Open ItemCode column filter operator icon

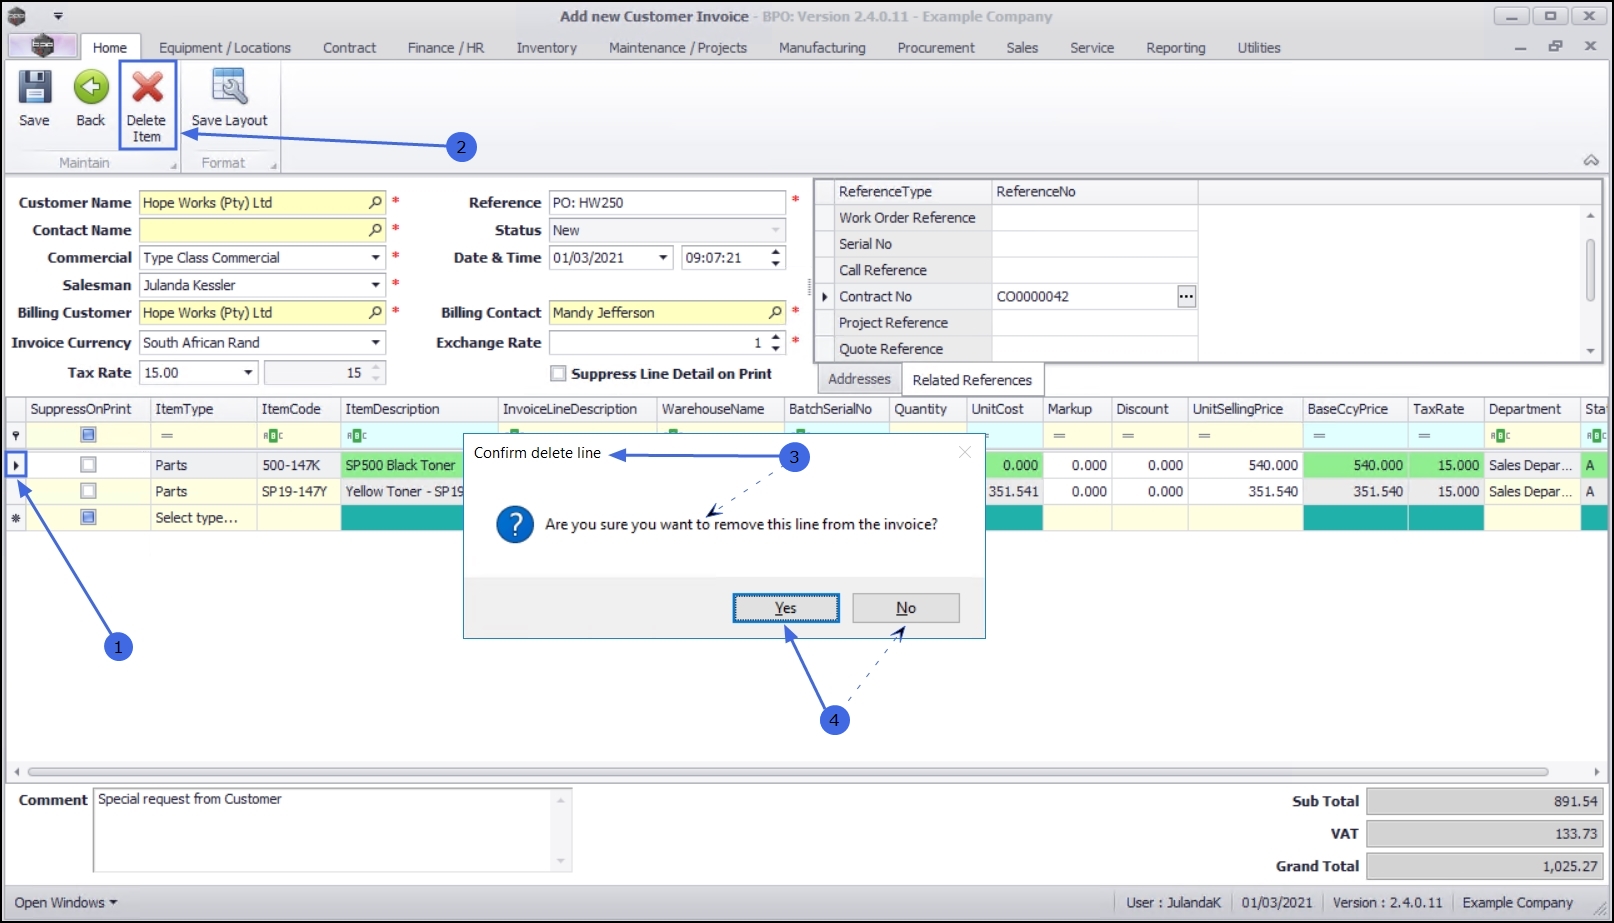[x=272, y=436]
